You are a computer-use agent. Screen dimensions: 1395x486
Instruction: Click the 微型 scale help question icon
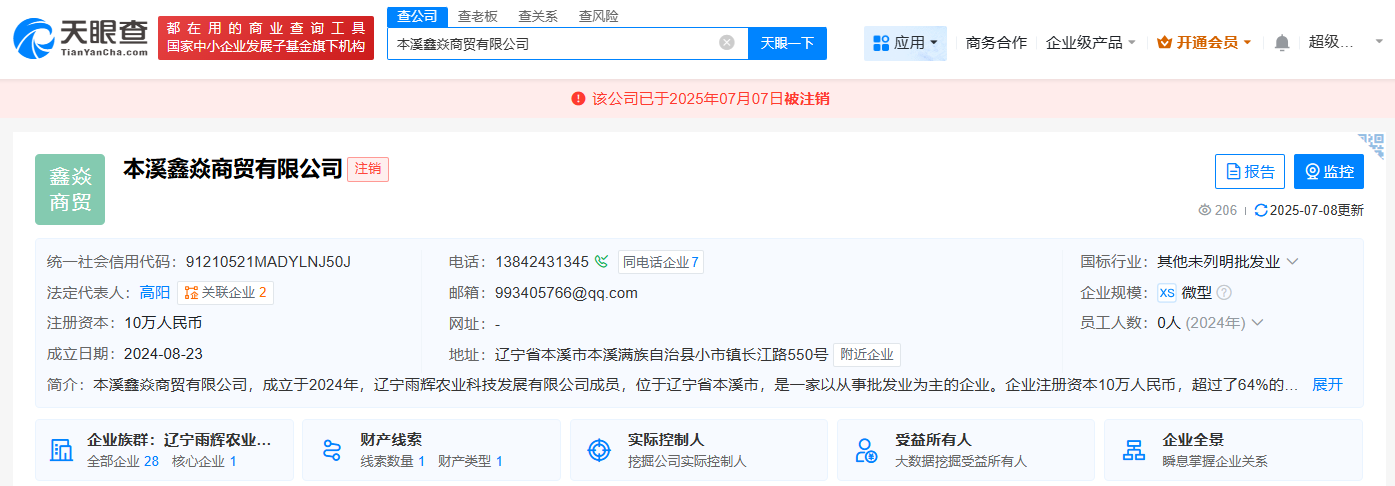click(1224, 293)
